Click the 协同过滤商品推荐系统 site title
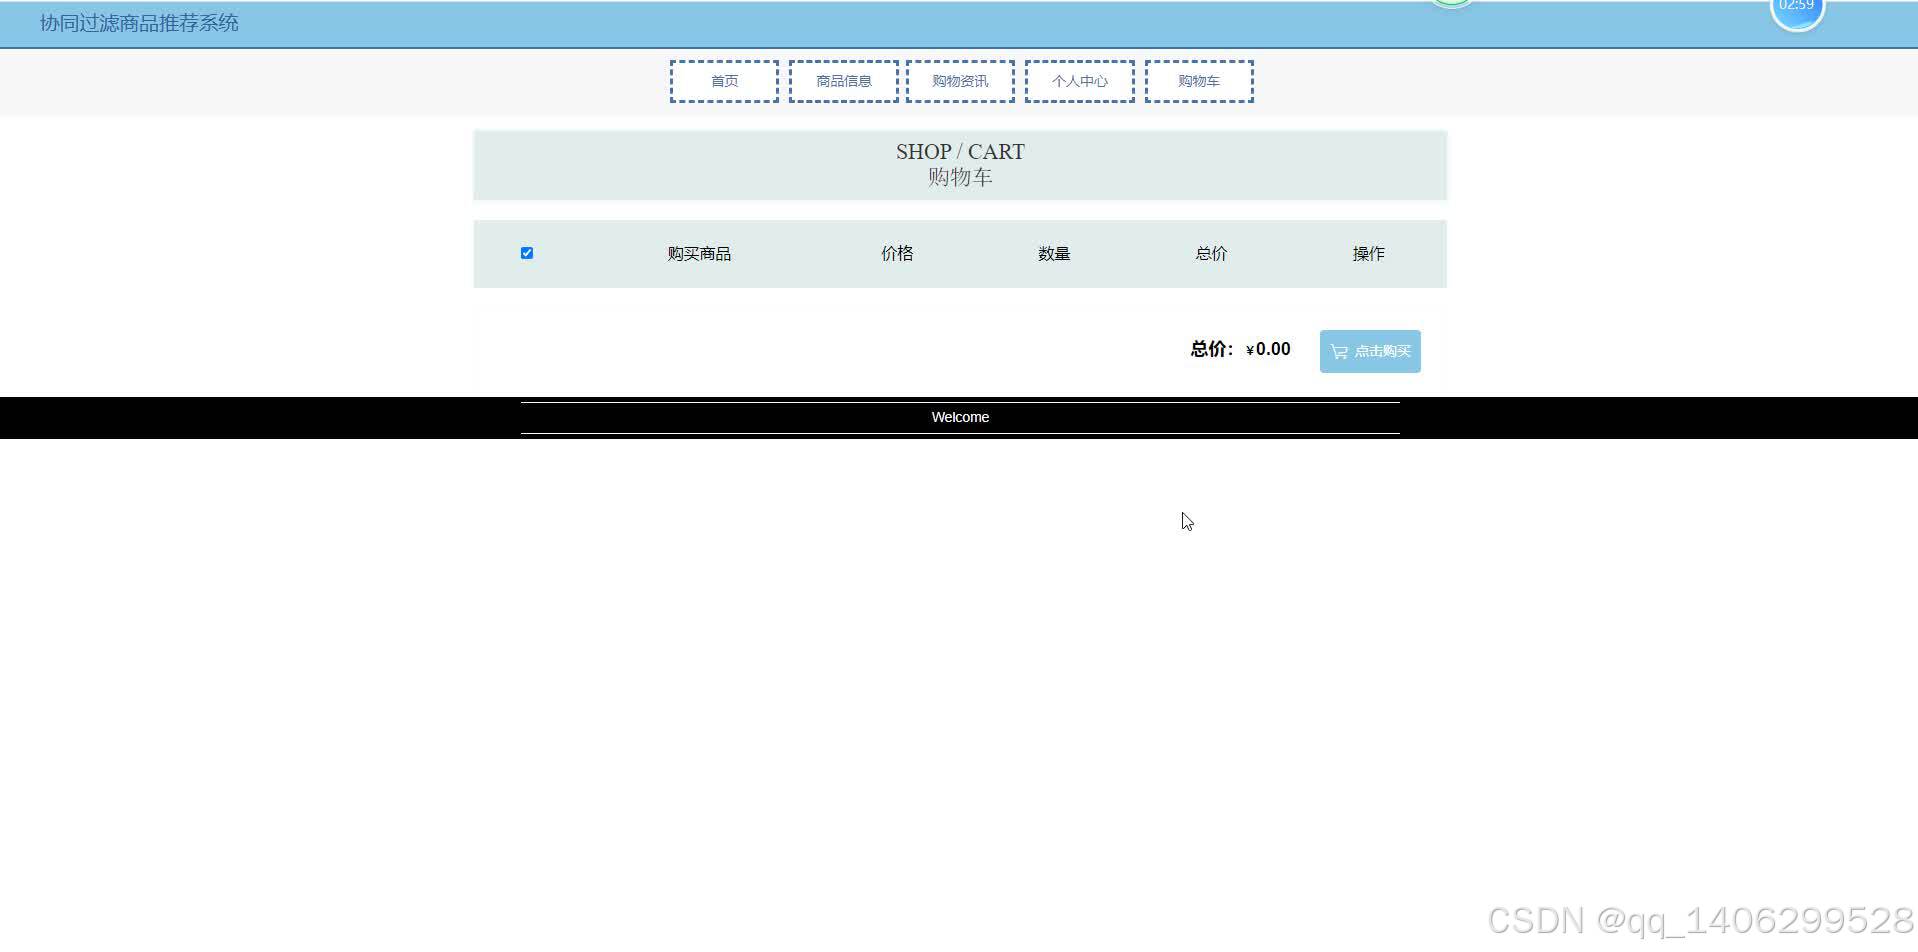 [138, 23]
